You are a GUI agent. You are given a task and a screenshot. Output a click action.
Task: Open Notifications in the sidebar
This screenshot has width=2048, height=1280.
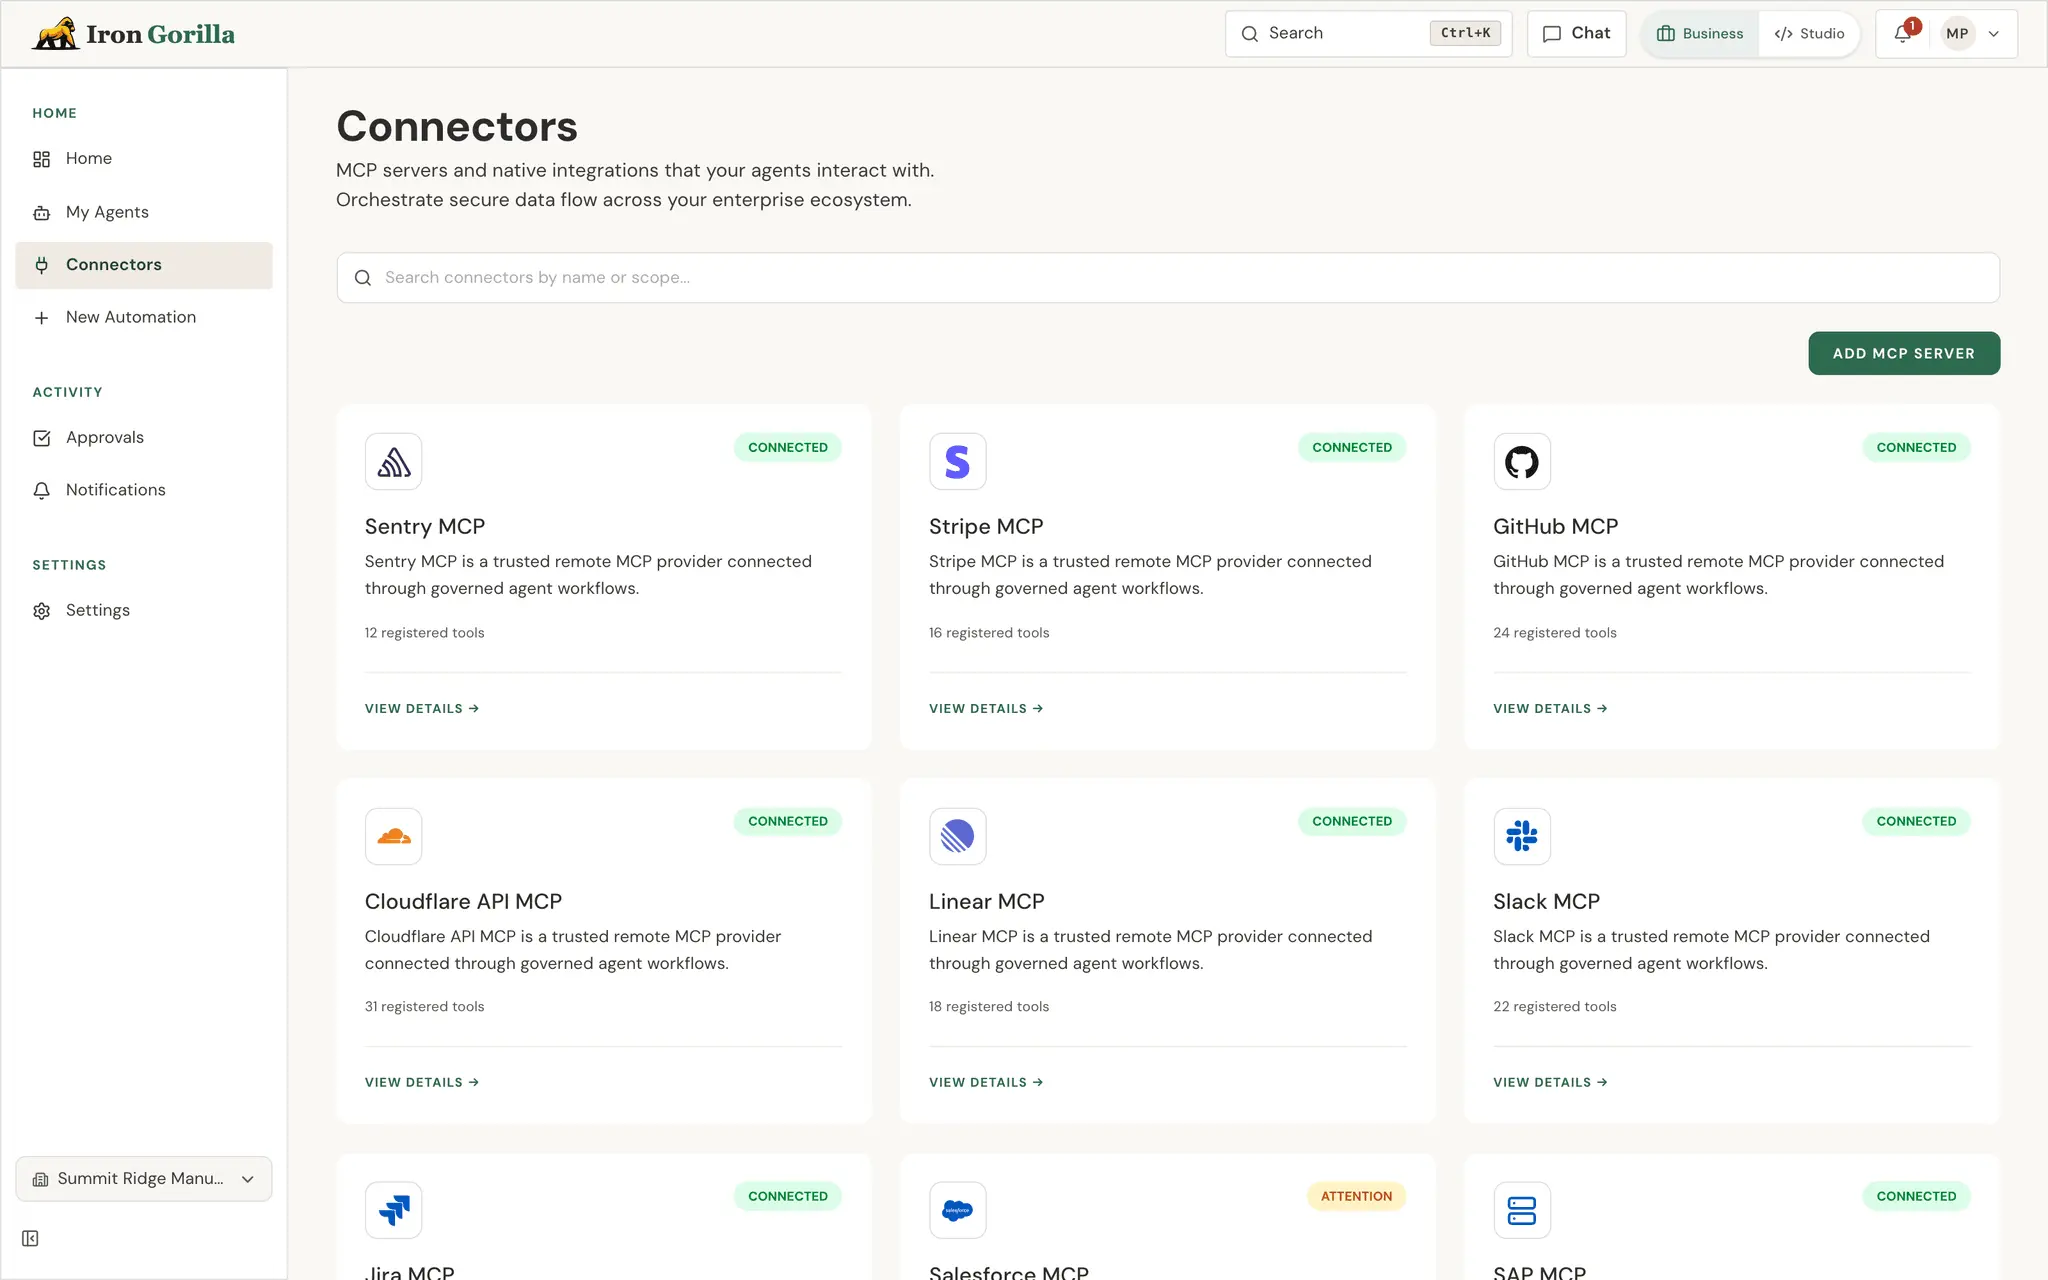[144, 490]
